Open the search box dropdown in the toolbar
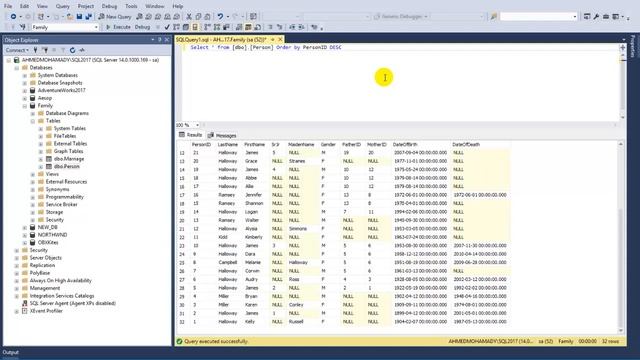Screen dimensions: 640x360 click(x=575, y=17)
